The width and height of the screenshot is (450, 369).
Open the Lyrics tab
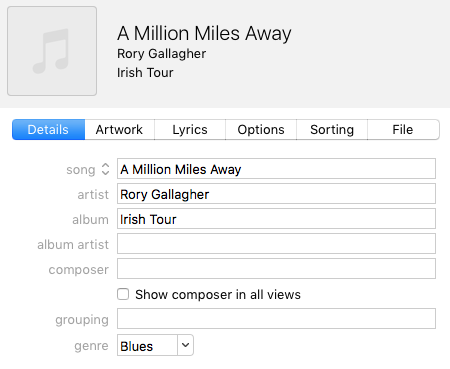[x=190, y=130]
